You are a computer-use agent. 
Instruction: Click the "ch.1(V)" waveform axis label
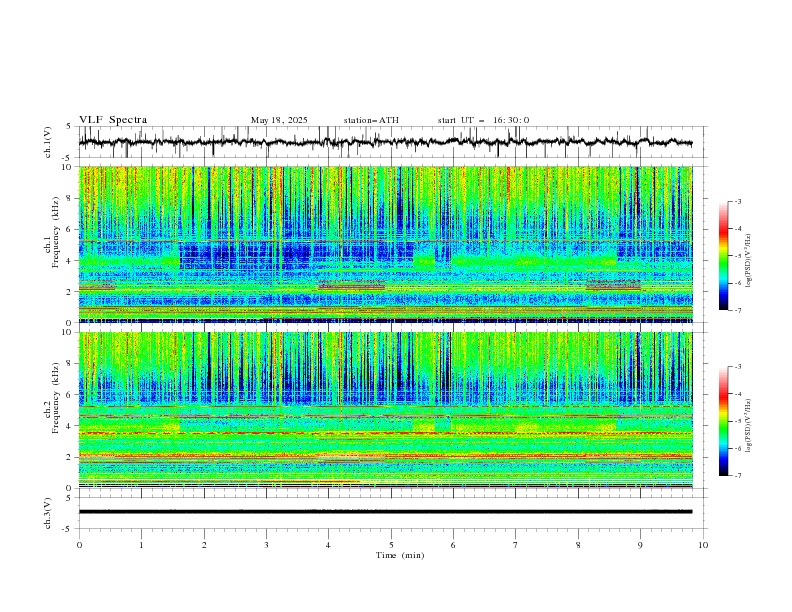coord(48,142)
